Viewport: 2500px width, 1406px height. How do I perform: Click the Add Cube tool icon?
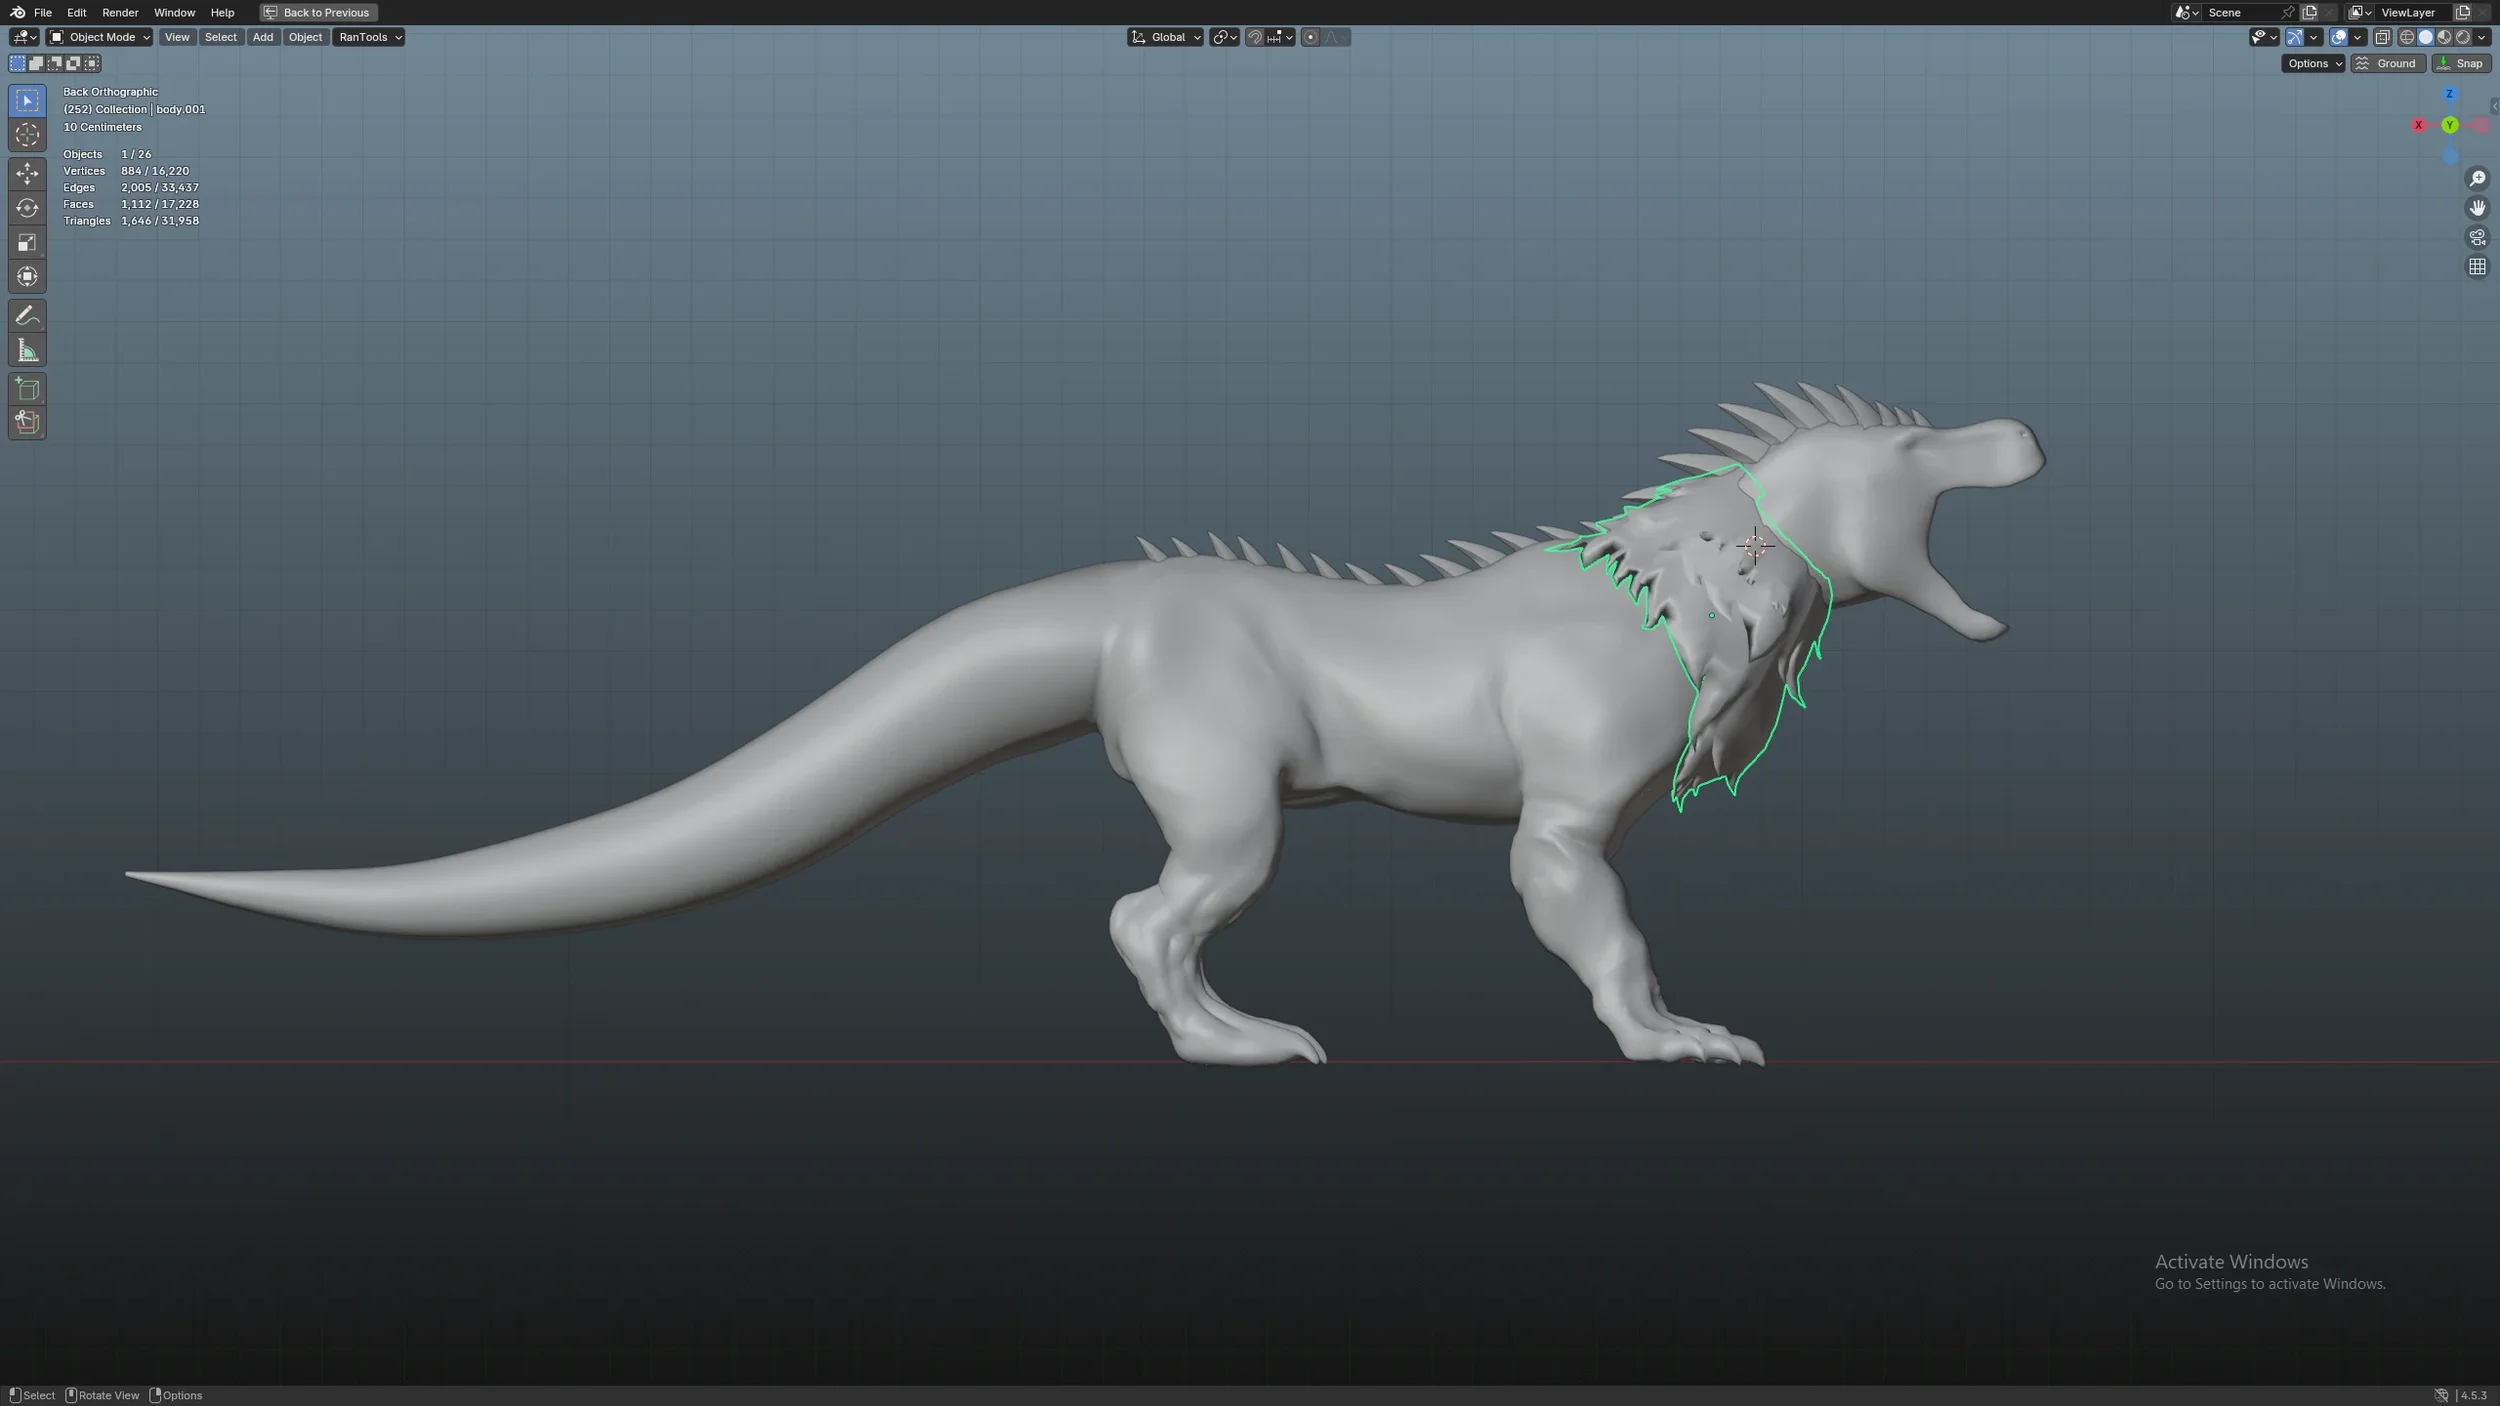pos(27,389)
